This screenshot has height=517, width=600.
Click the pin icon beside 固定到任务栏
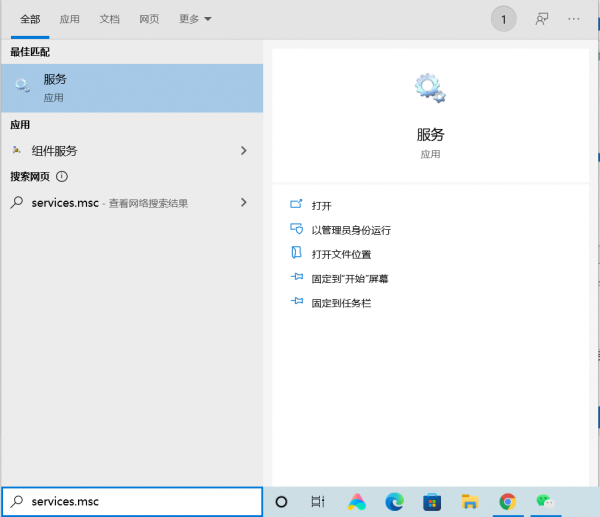click(297, 301)
